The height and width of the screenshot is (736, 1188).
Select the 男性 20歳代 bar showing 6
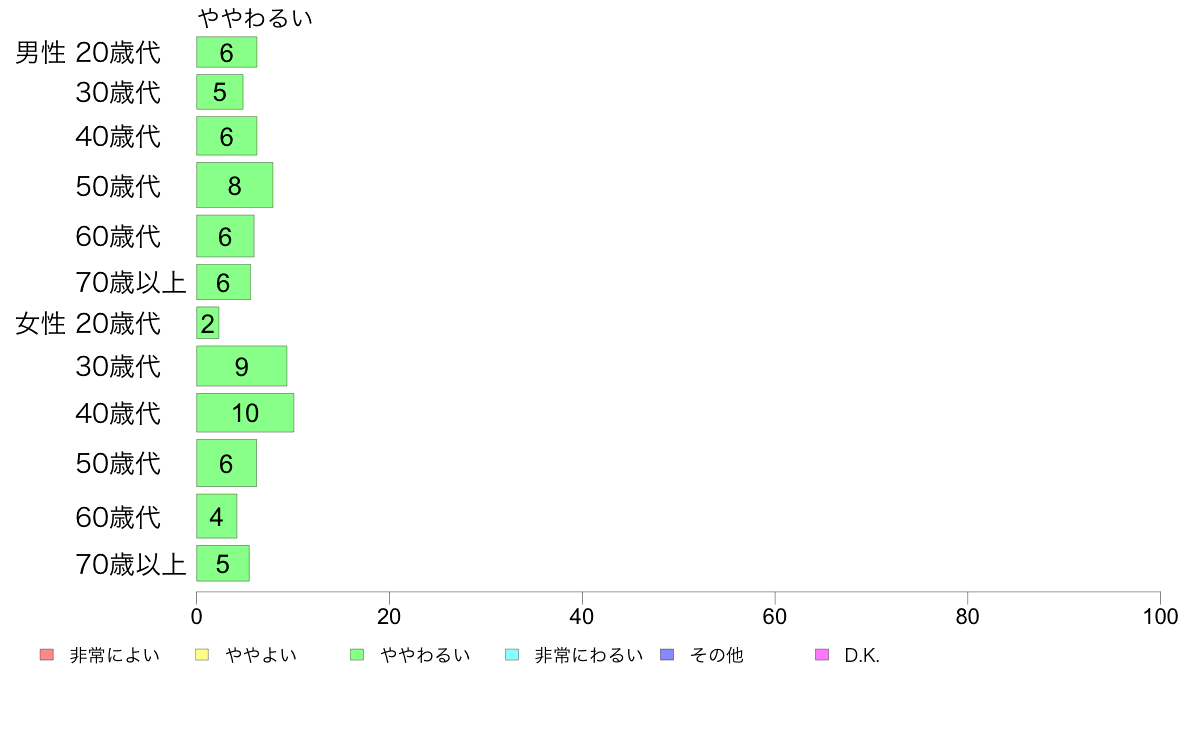[227, 52]
